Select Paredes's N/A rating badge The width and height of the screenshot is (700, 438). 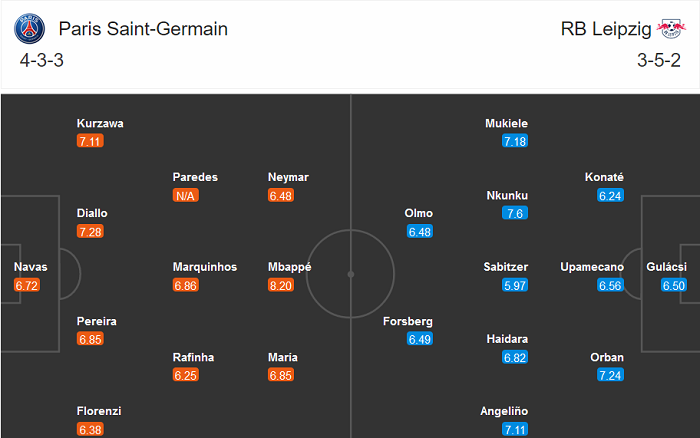coord(186,195)
